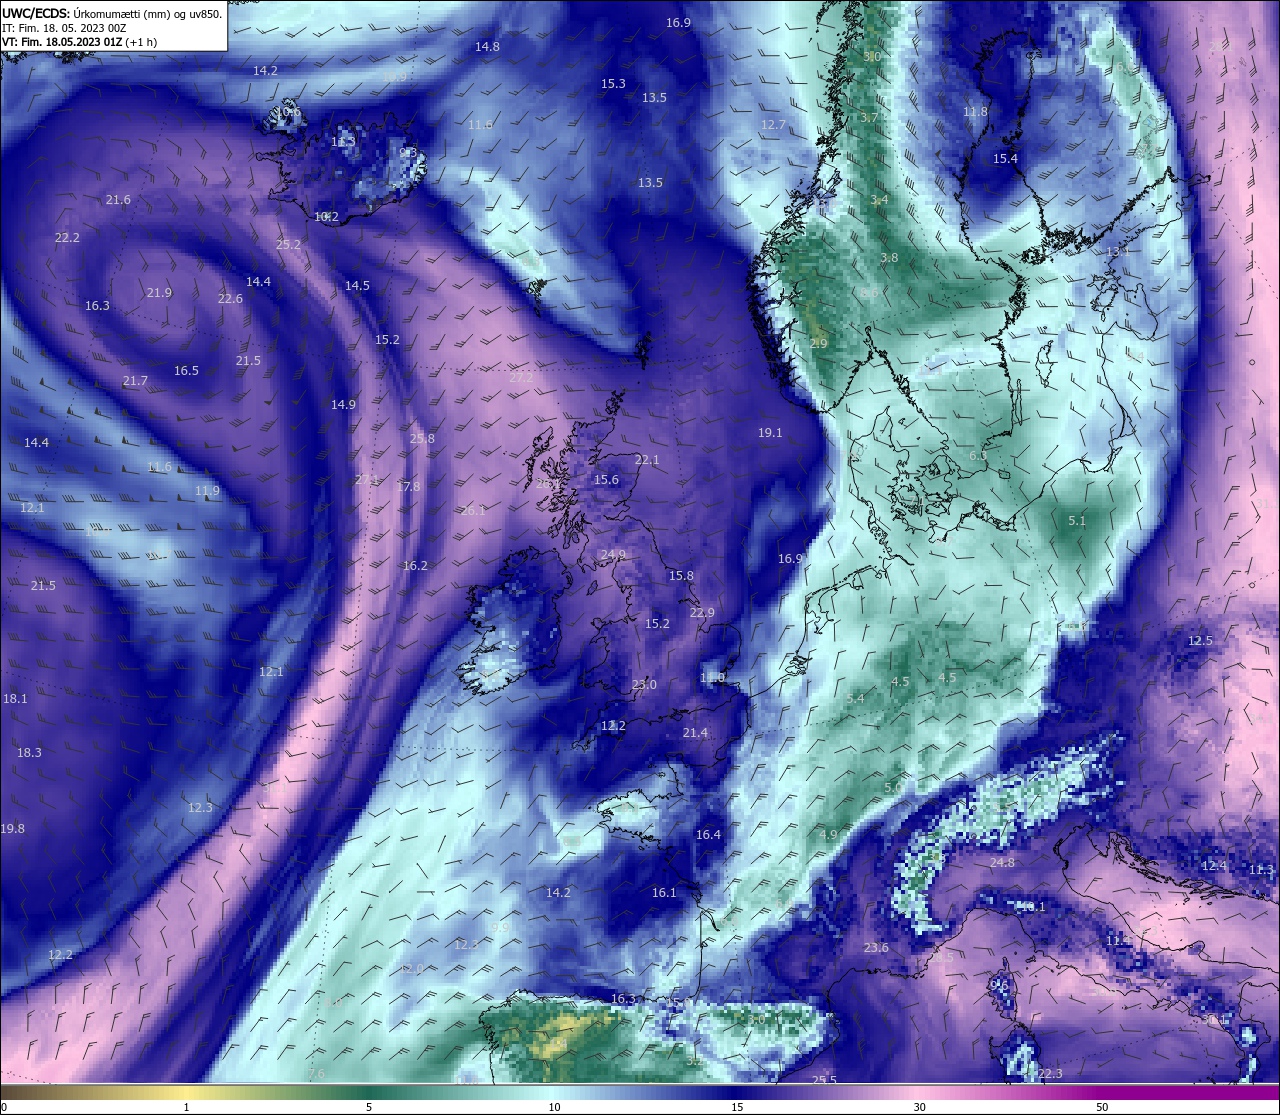Click the 21.9 value on the map
Image resolution: width=1280 pixels, height=1115 pixels.
[159, 293]
